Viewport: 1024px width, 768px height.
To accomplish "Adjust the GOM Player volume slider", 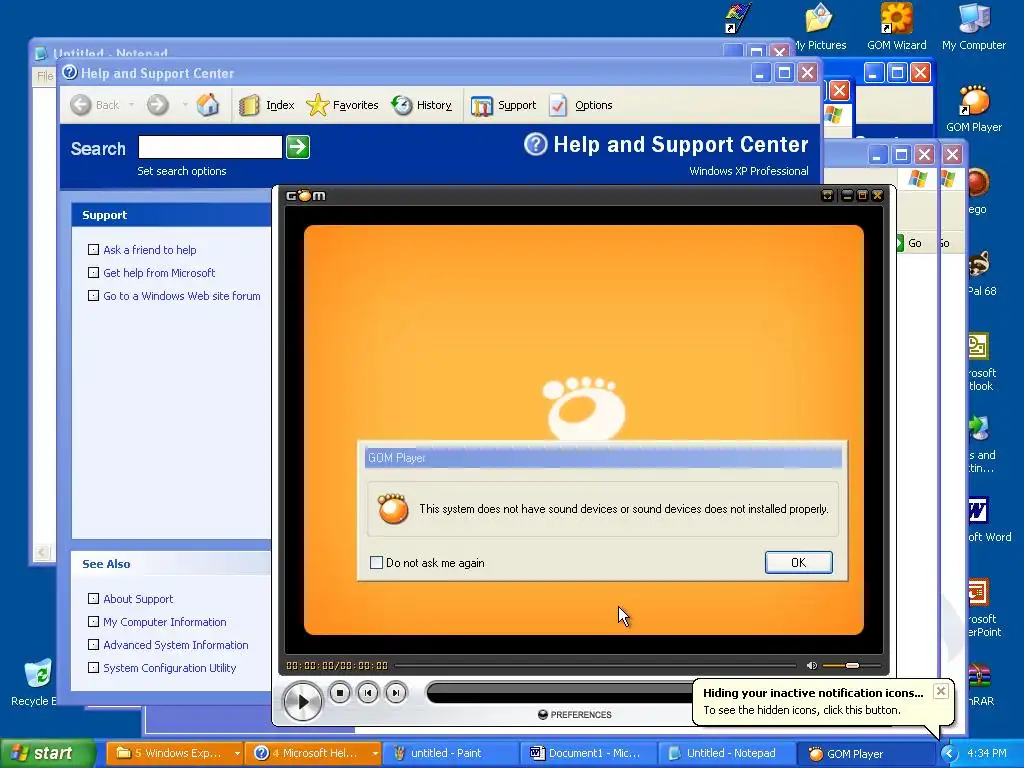I will [x=852, y=665].
